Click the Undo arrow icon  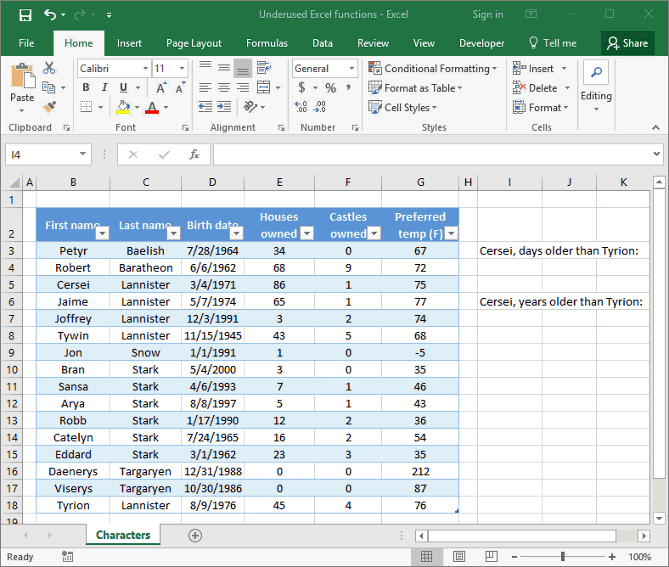point(50,15)
